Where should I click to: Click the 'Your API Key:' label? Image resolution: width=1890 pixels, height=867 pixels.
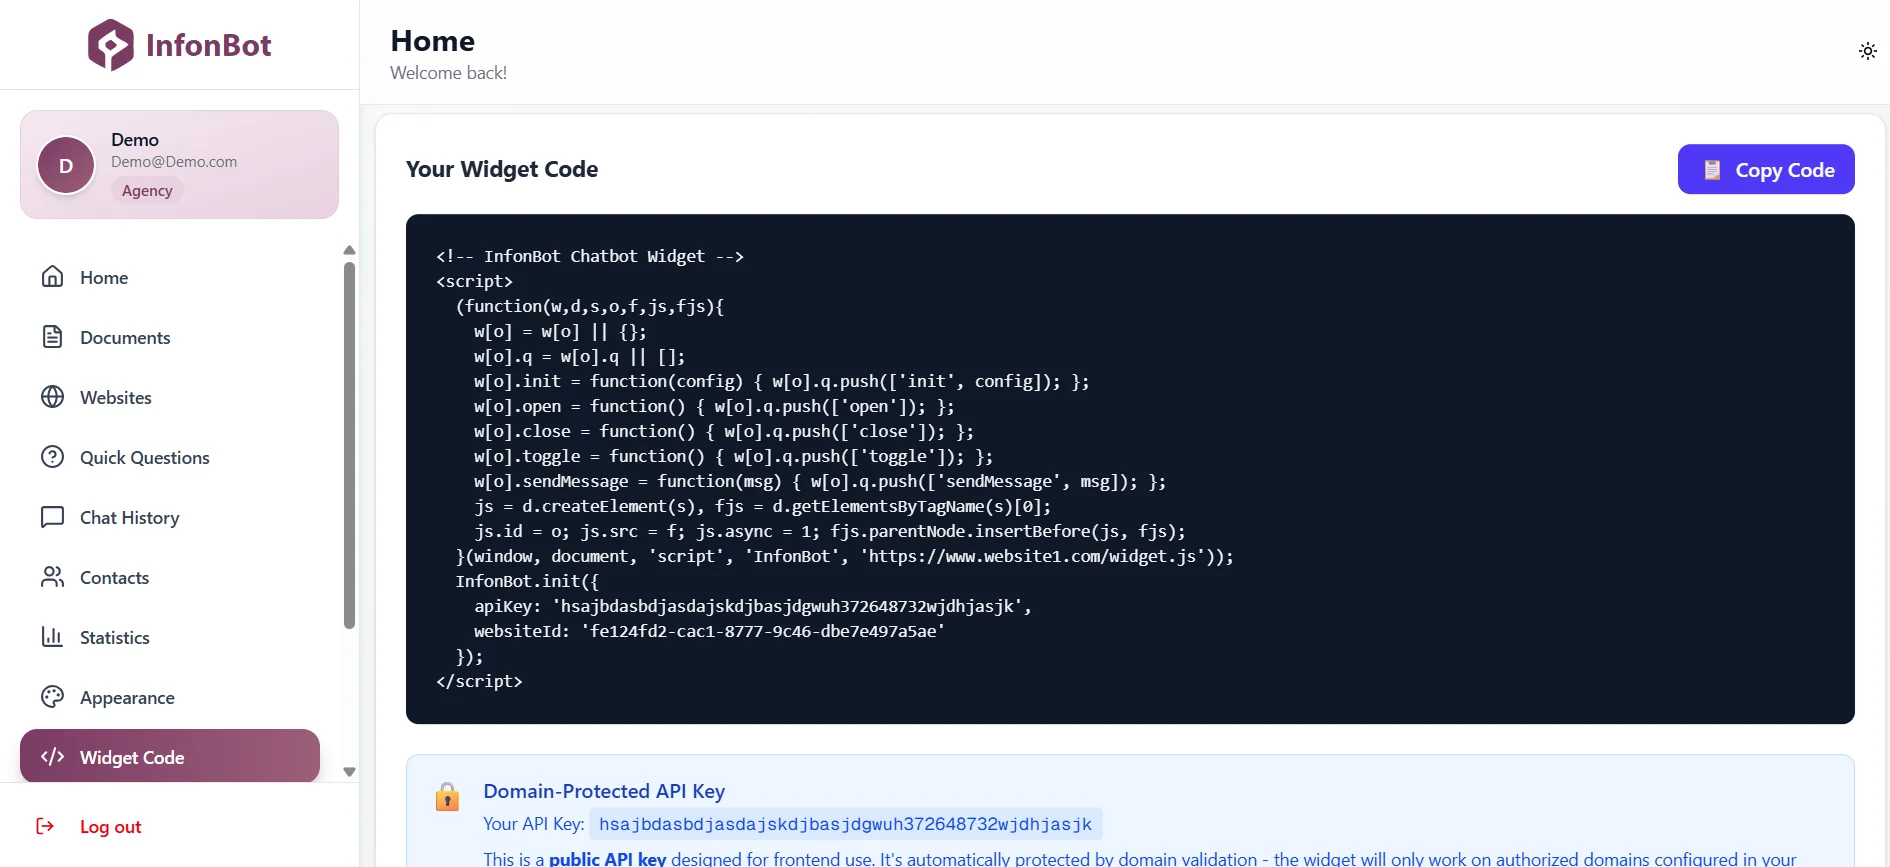(x=534, y=824)
